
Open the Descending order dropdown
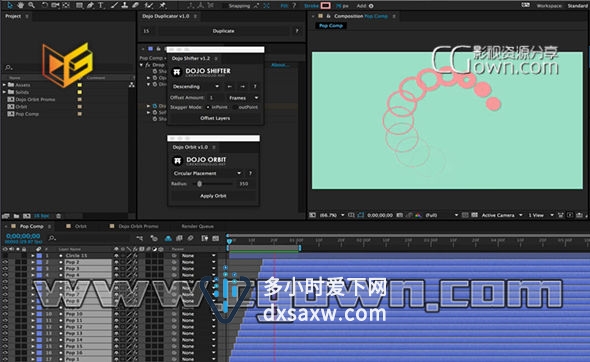point(196,87)
